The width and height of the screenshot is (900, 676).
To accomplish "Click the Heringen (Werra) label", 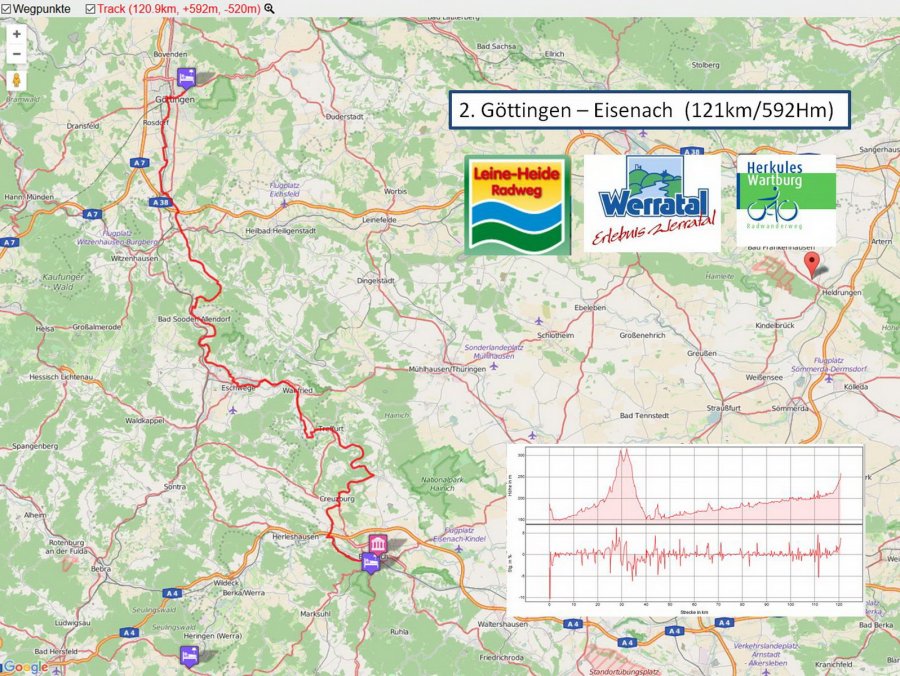I will [x=213, y=636].
